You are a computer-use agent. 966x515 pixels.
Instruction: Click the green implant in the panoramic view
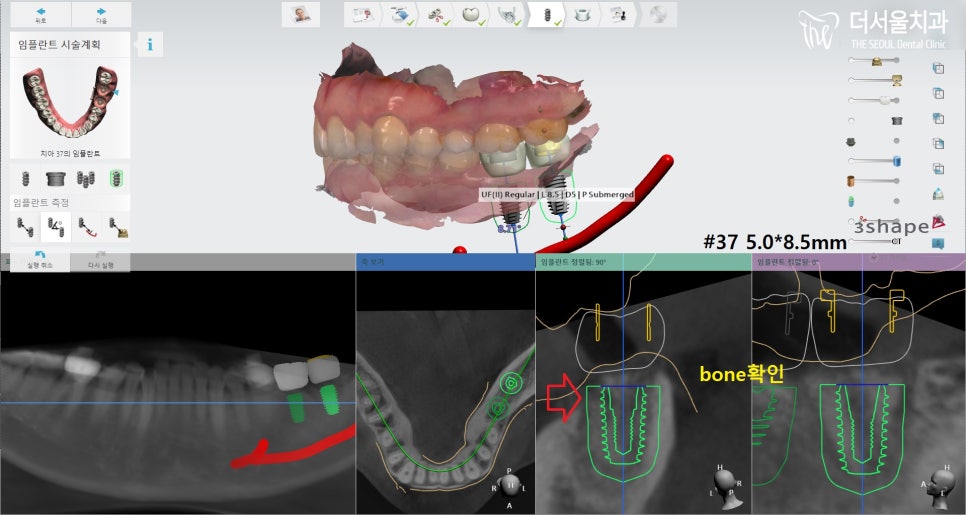click(331, 399)
